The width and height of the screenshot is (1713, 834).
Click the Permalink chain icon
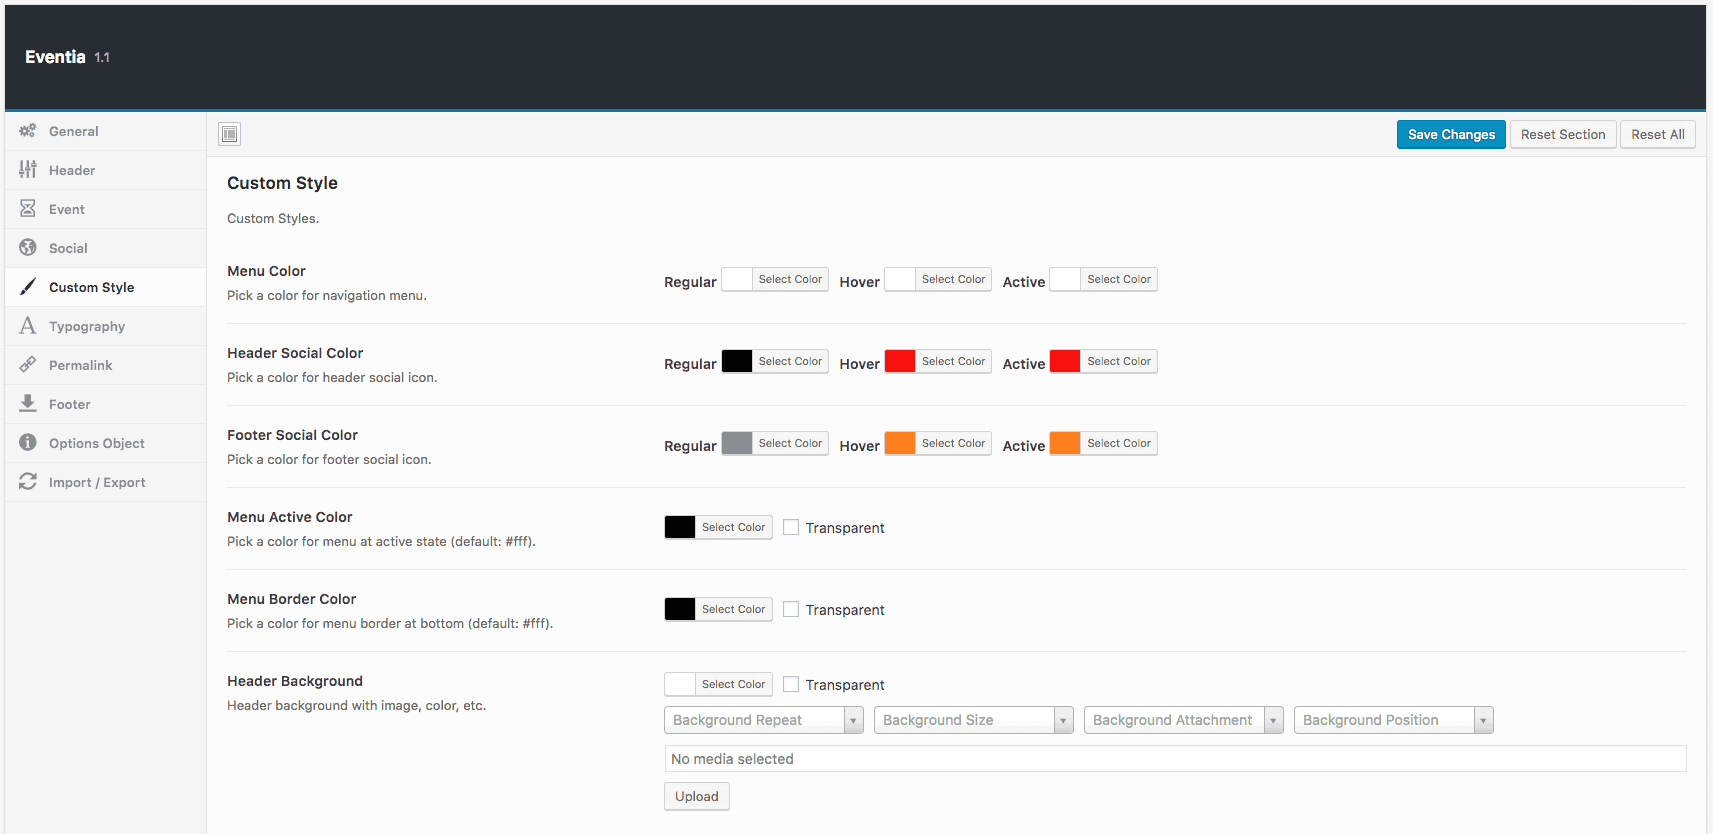pos(28,365)
